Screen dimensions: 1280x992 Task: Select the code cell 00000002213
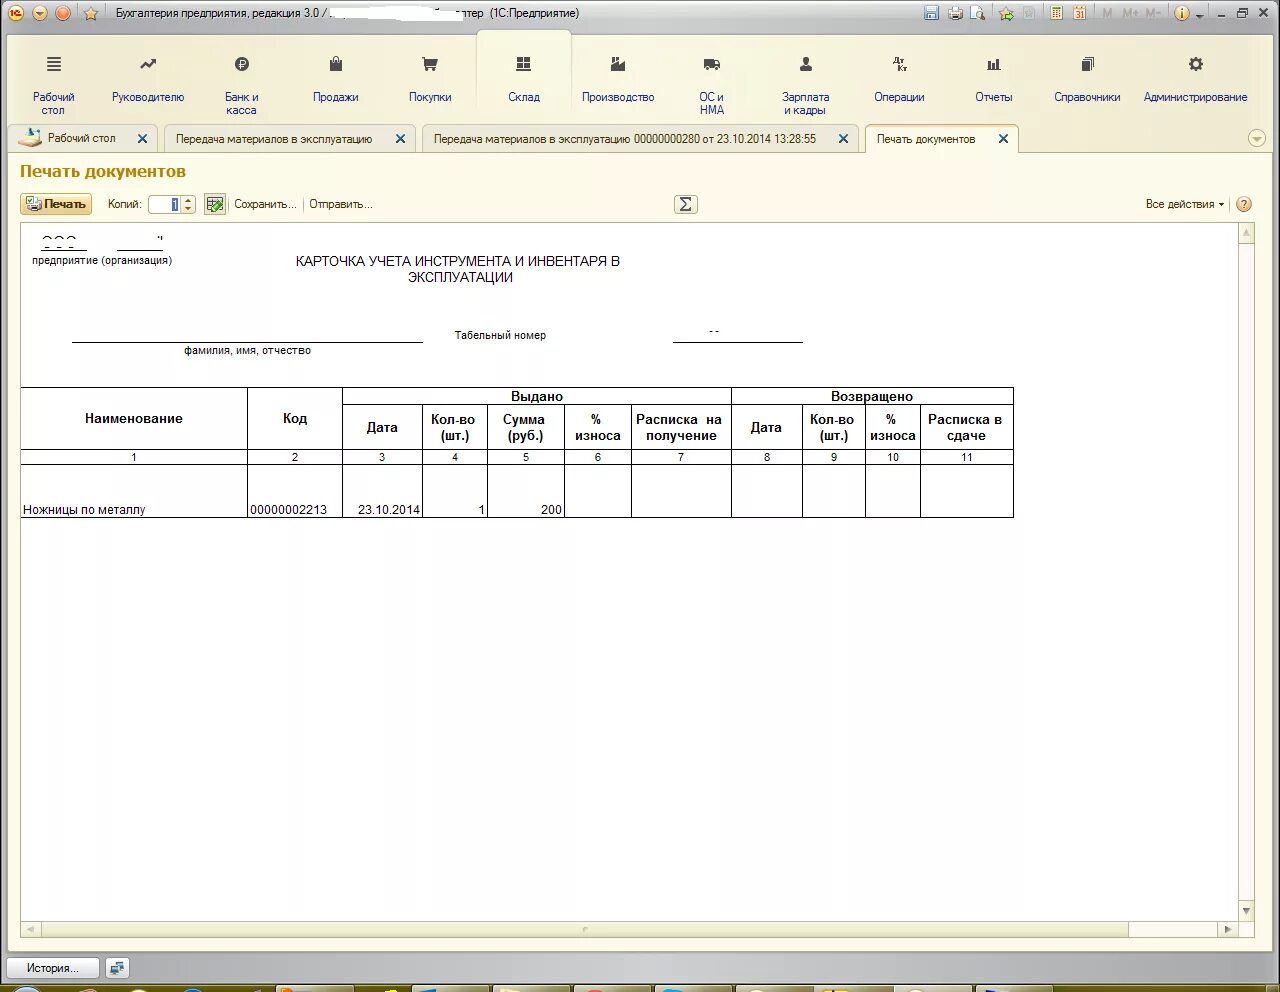coord(295,491)
